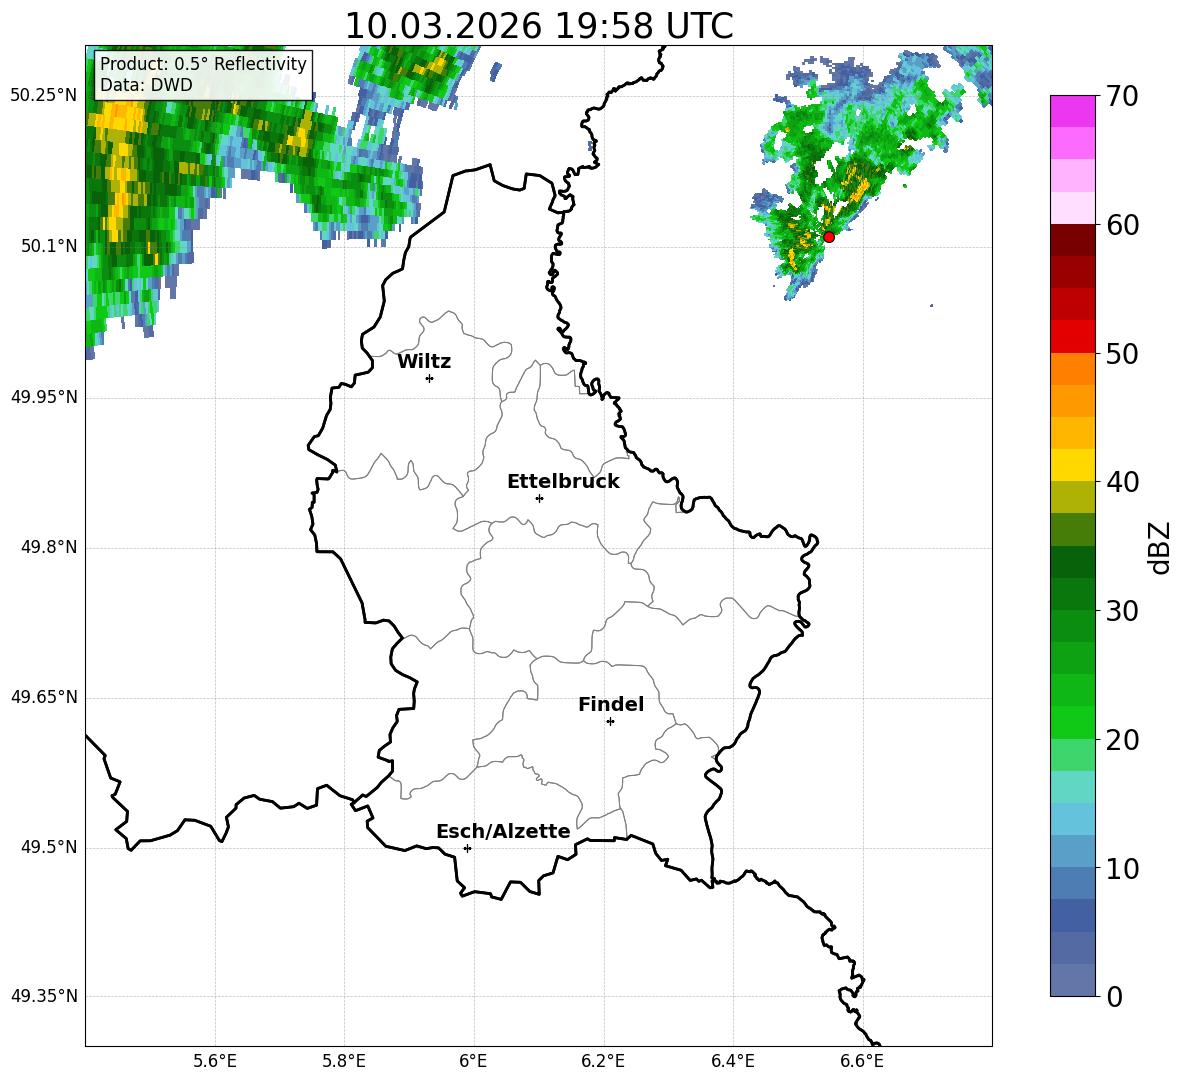Click the 30 label on the colorbar
This screenshot has width=1184, height=1081.
pyautogui.click(x=1122, y=611)
